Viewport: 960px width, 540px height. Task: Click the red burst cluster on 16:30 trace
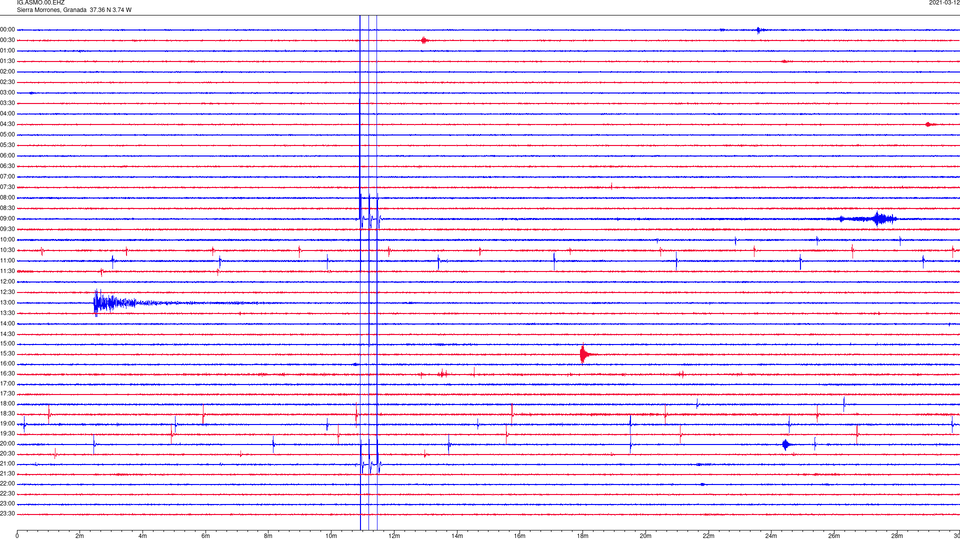(443, 373)
